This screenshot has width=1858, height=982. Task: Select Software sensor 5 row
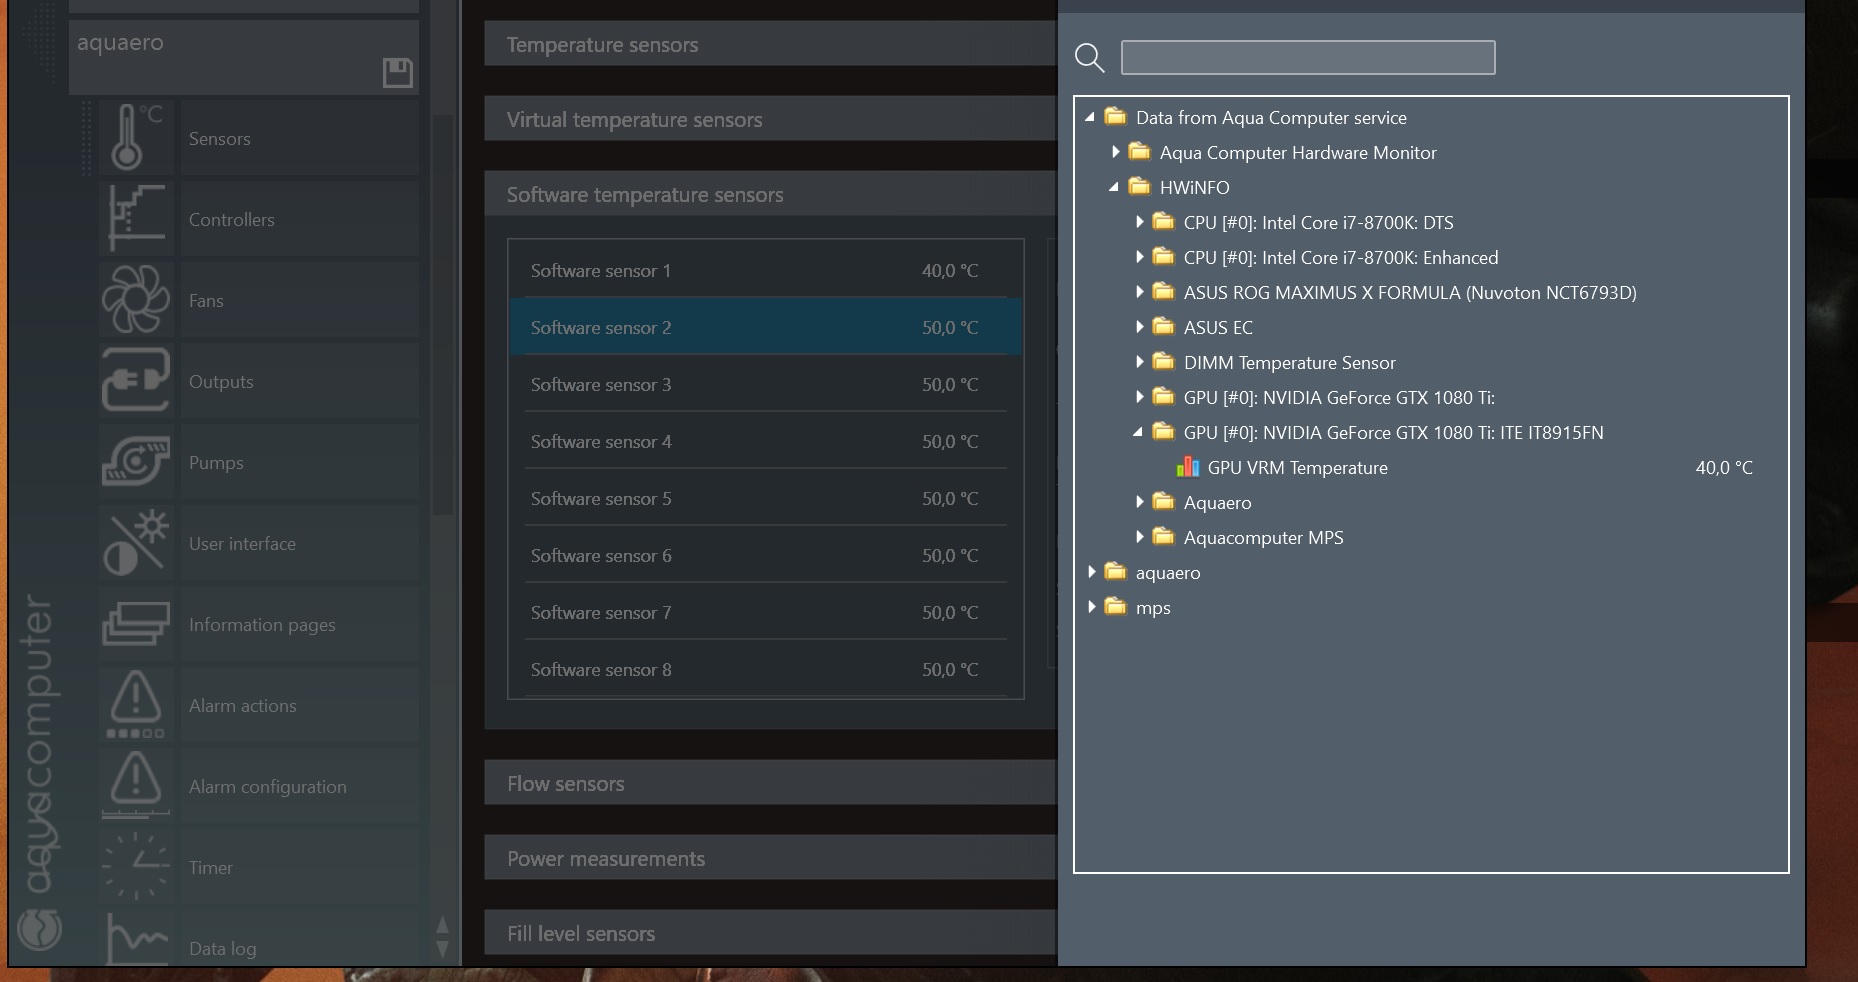click(765, 498)
